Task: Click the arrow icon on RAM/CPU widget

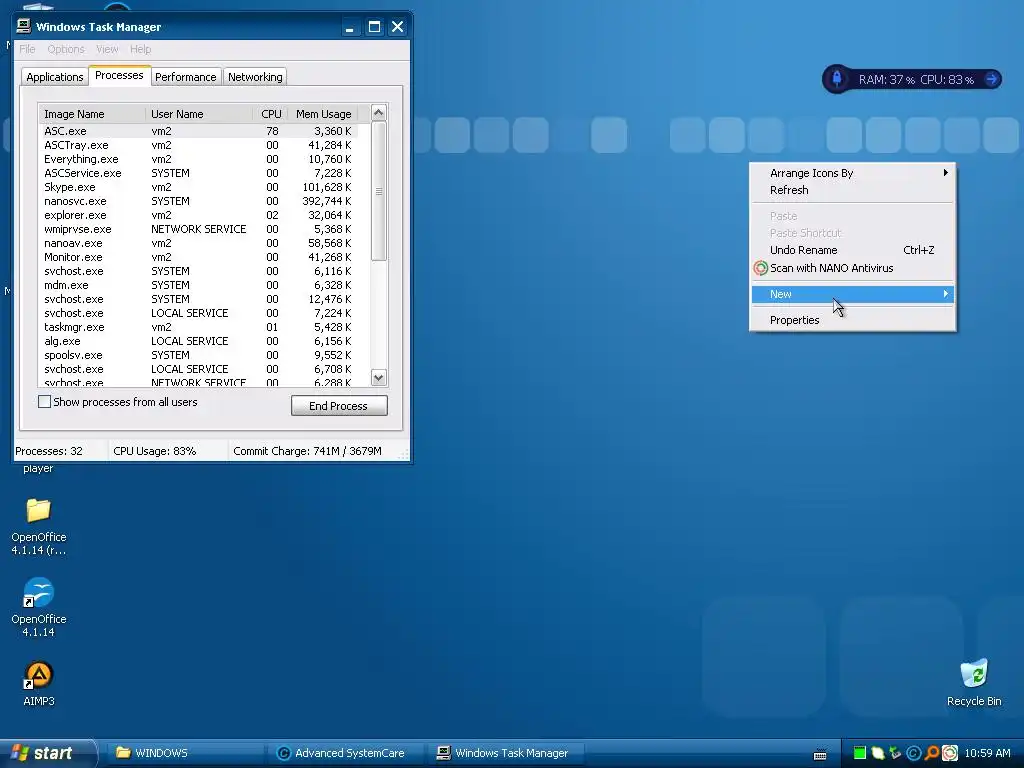Action: (x=991, y=79)
